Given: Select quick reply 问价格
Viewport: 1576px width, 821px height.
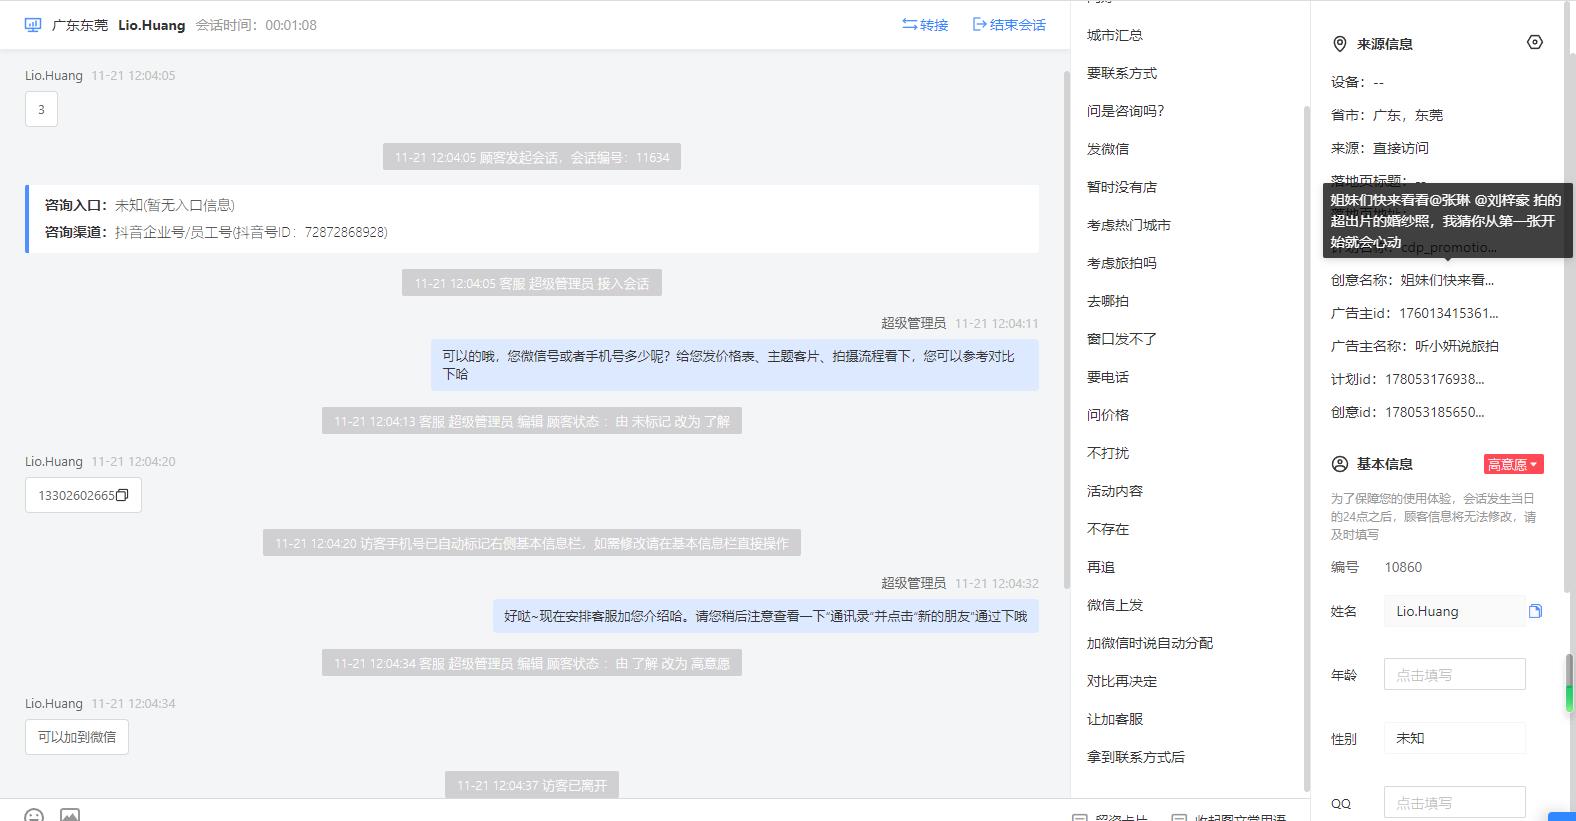Looking at the screenshot, I should click(1108, 415).
